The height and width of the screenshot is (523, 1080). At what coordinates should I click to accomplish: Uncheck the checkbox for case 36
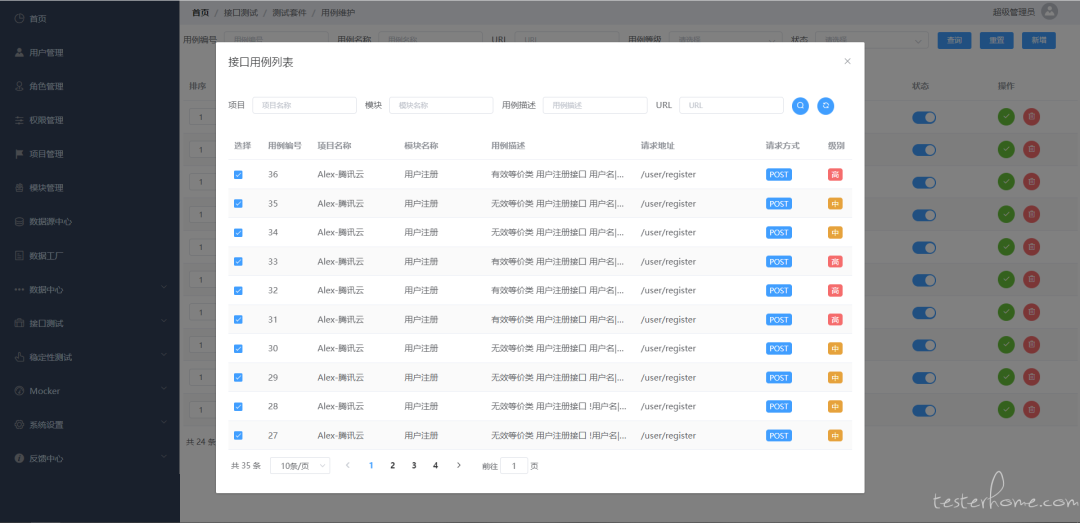click(x=238, y=175)
